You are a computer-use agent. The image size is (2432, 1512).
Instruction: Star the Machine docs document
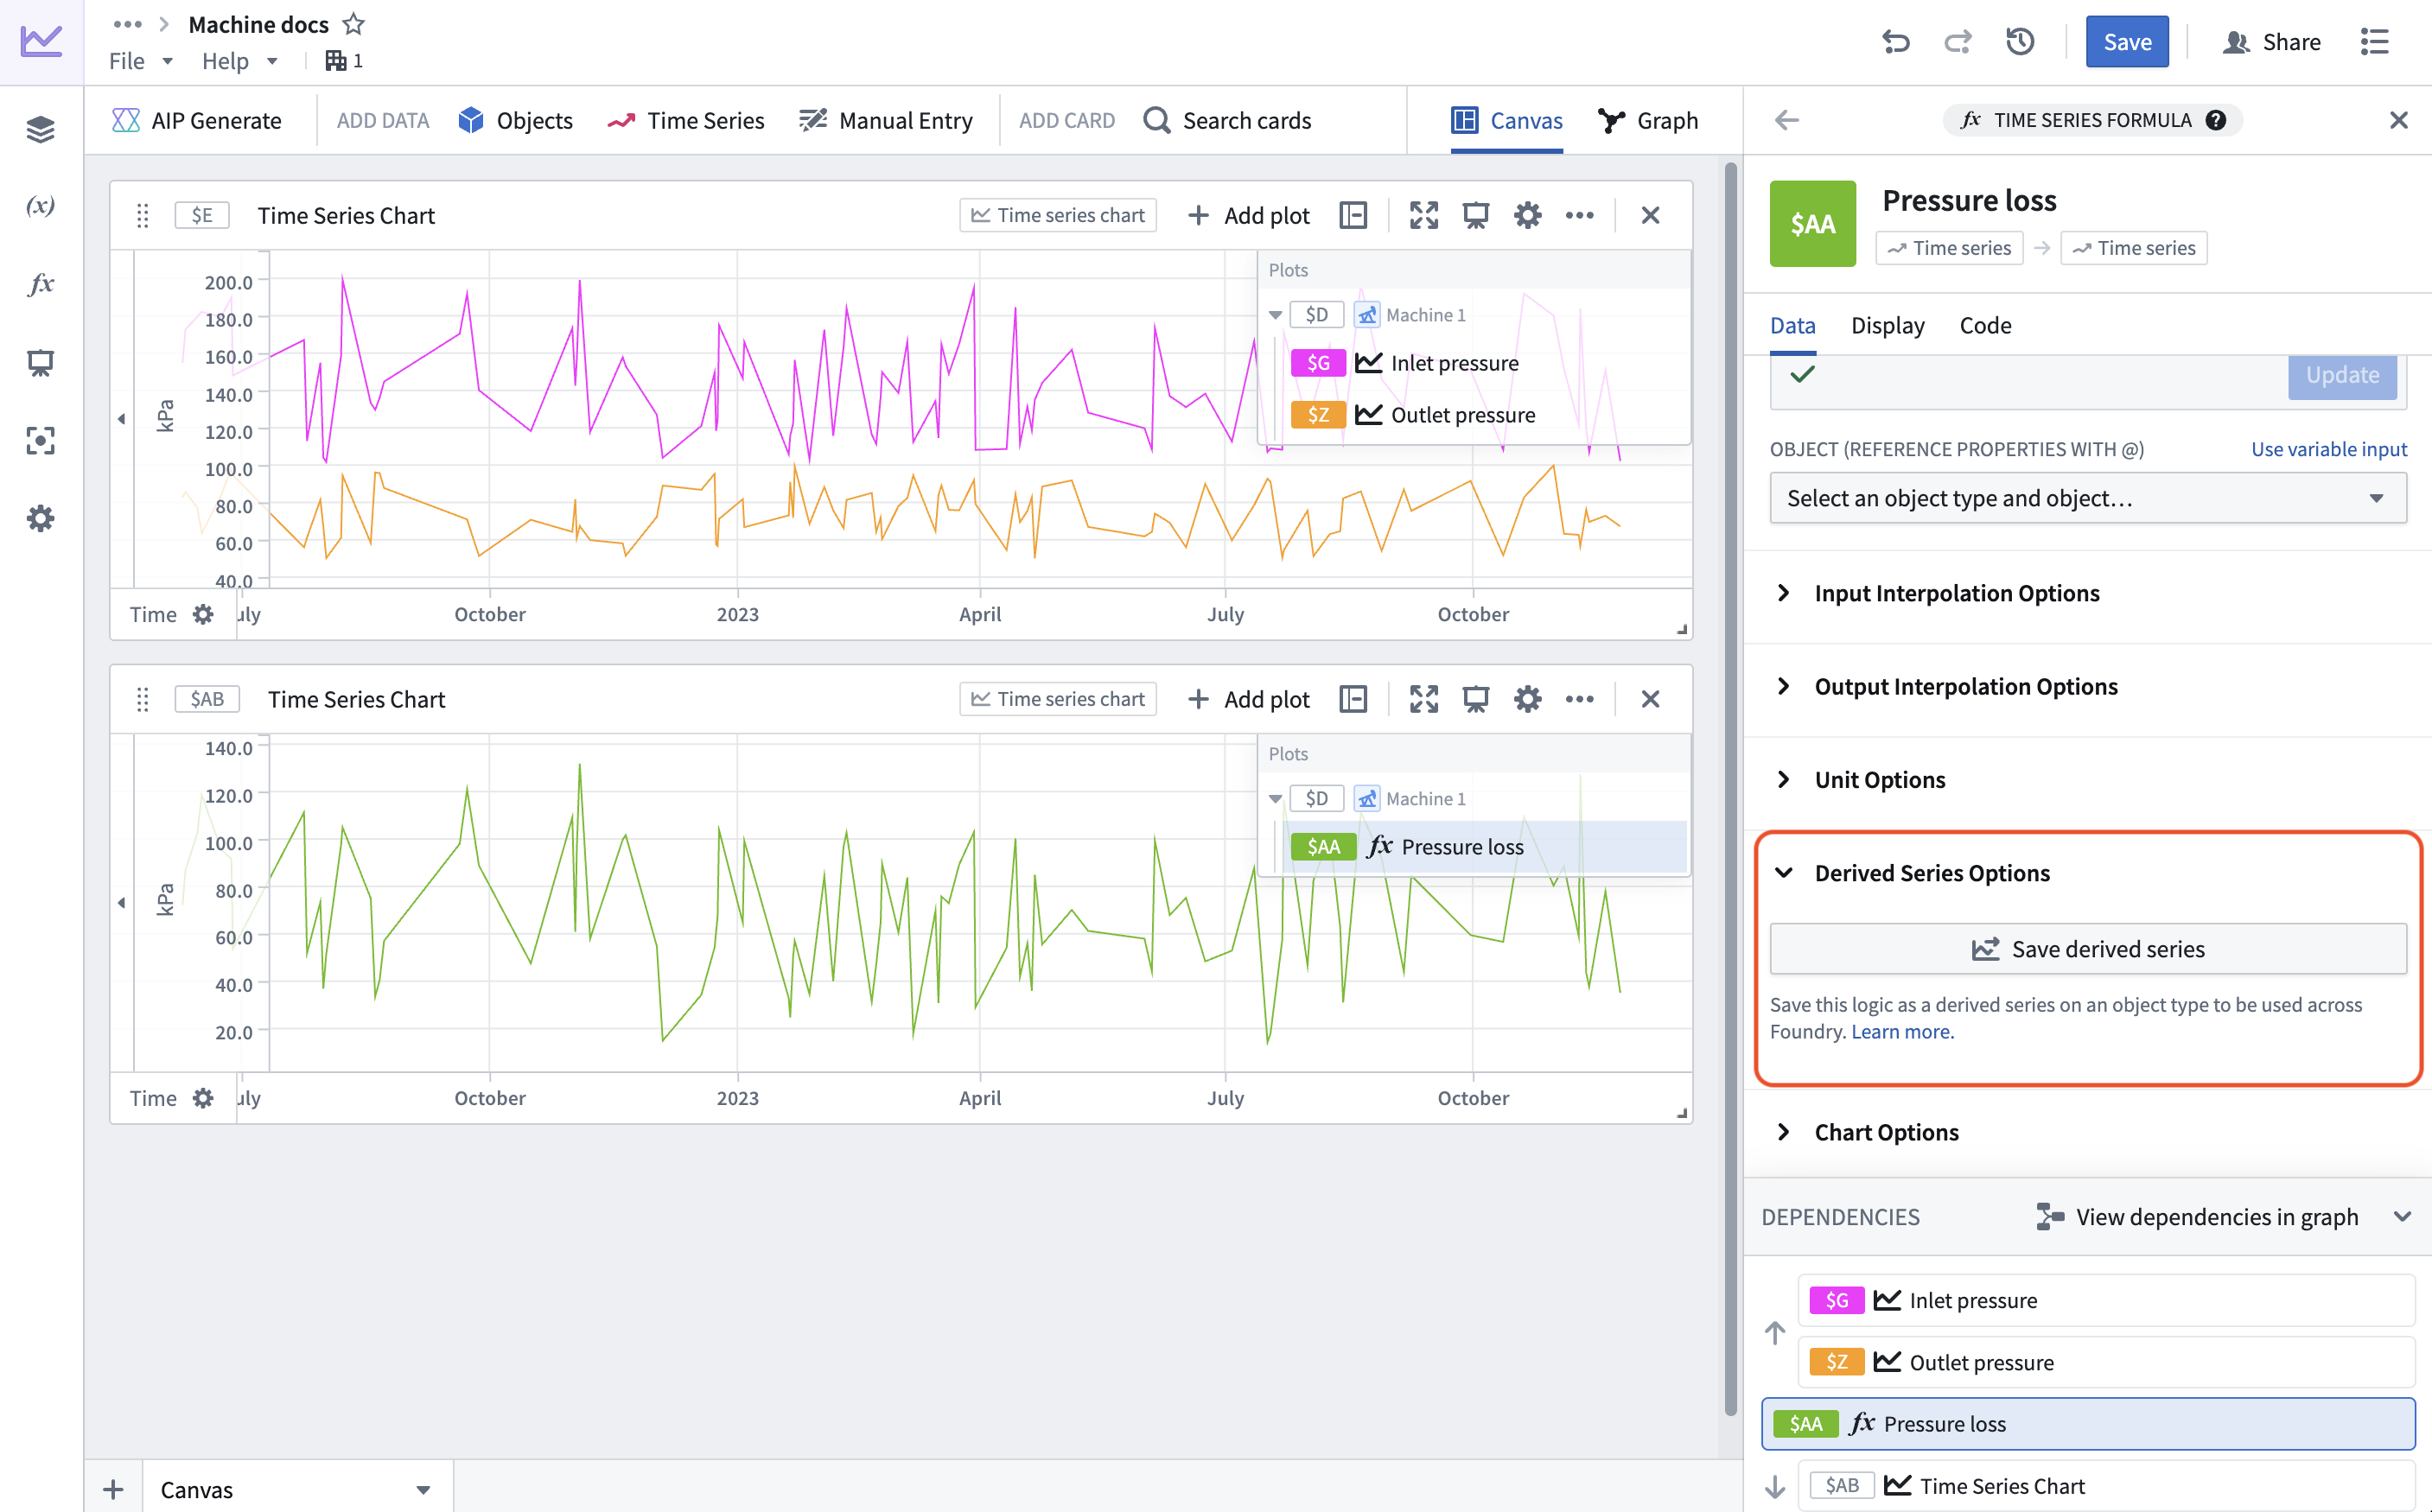[354, 24]
